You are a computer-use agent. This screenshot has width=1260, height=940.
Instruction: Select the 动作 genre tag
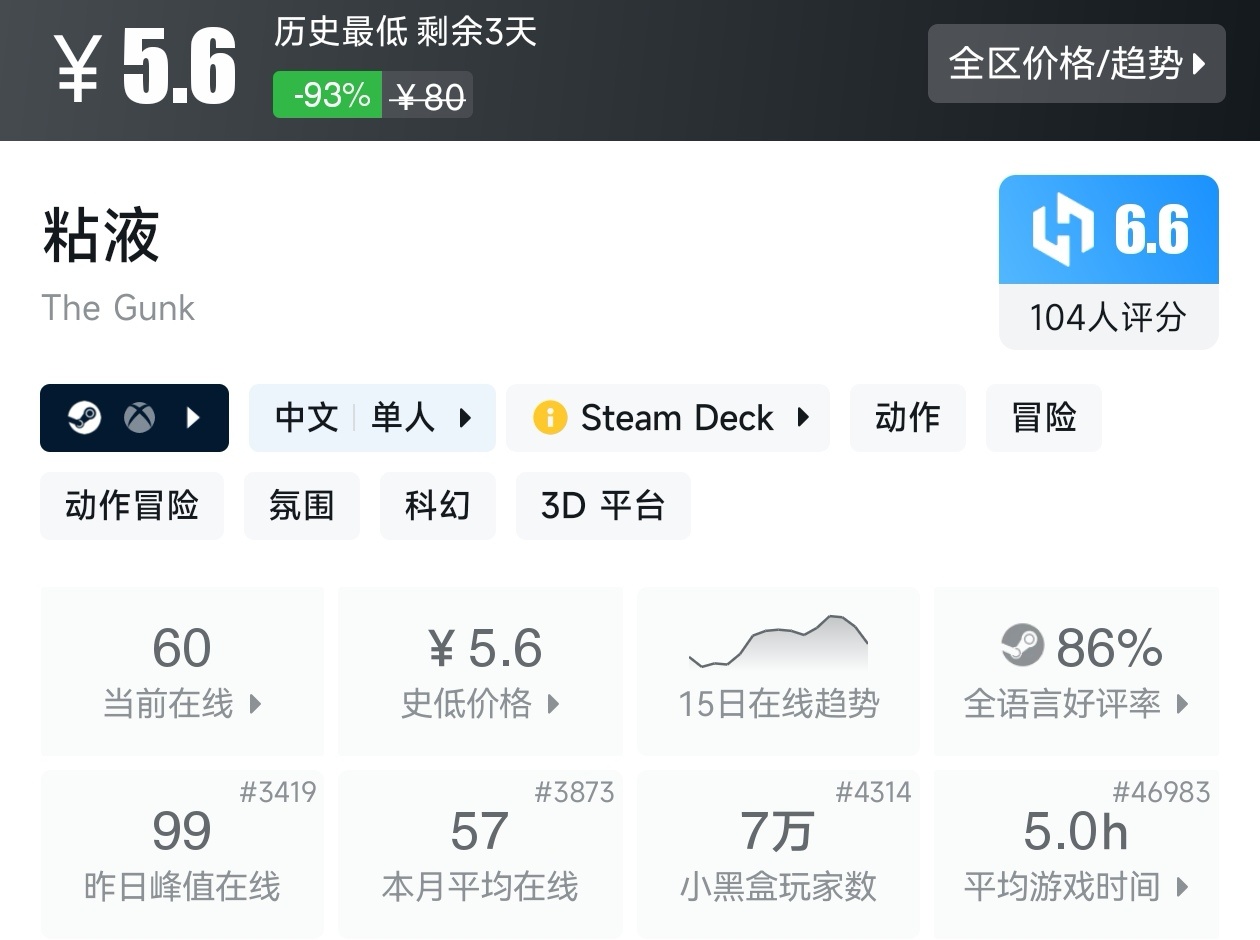point(907,417)
